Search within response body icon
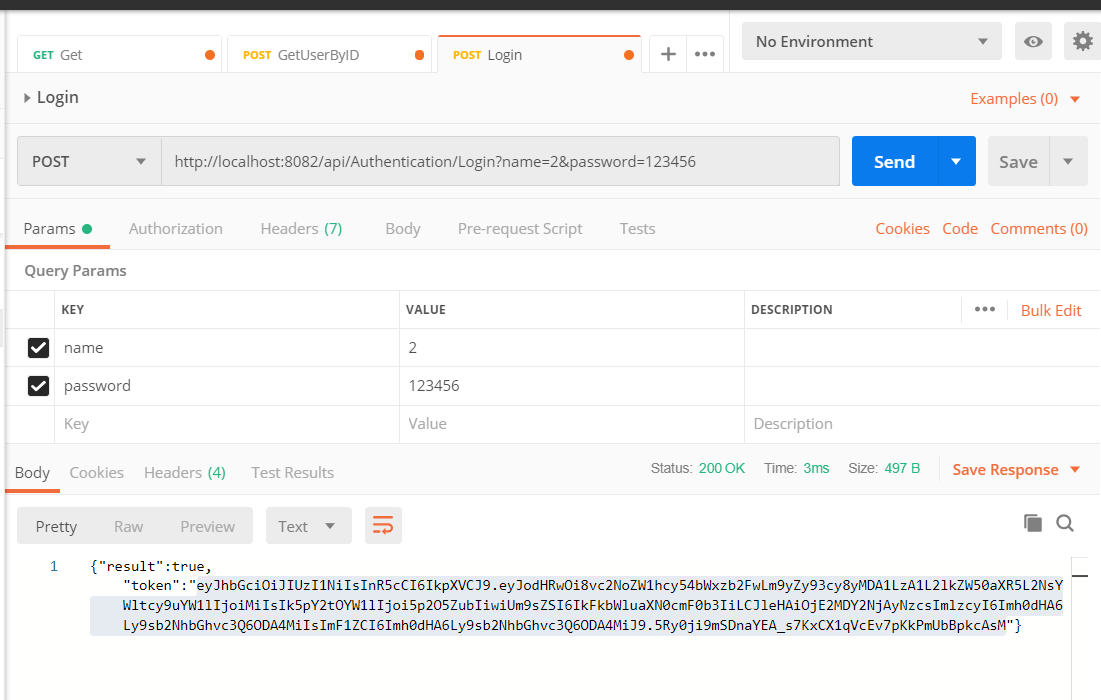The height and width of the screenshot is (700, 1101). click(x=1064, y=523)
